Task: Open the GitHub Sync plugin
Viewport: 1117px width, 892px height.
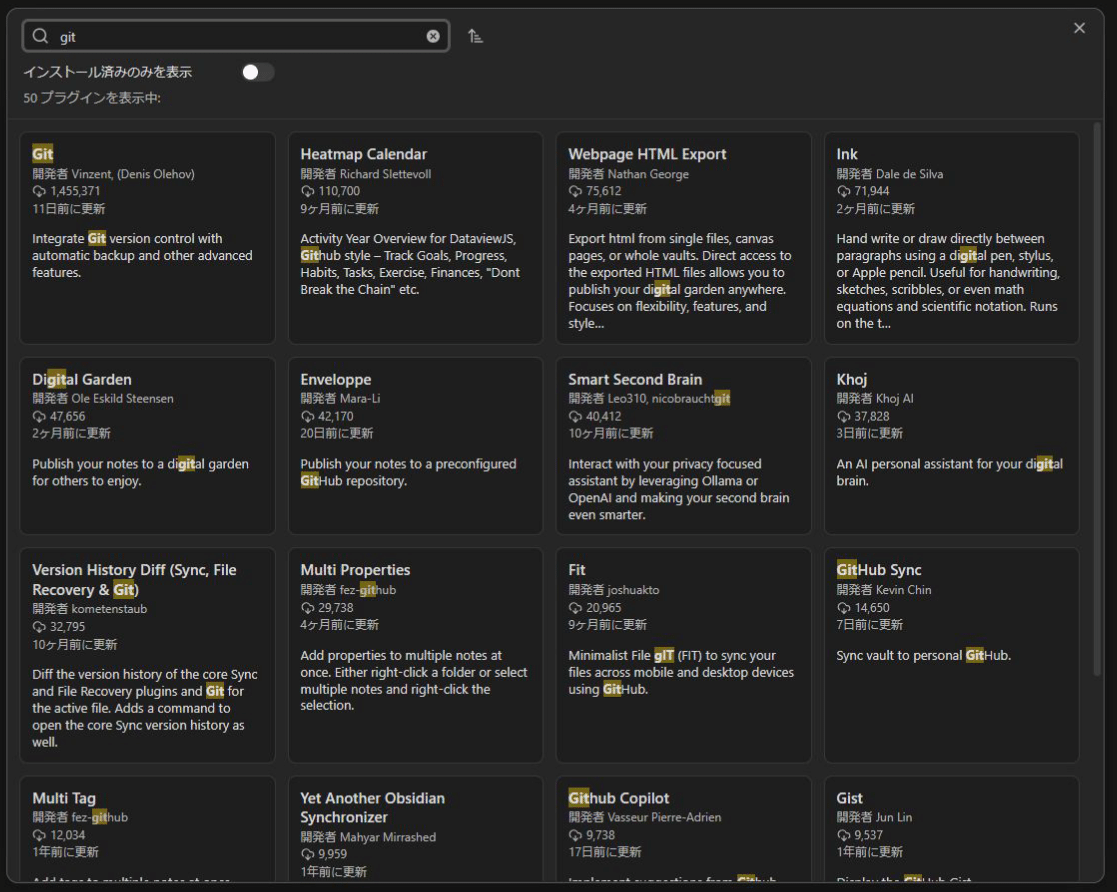Action: tap(952, 655)
